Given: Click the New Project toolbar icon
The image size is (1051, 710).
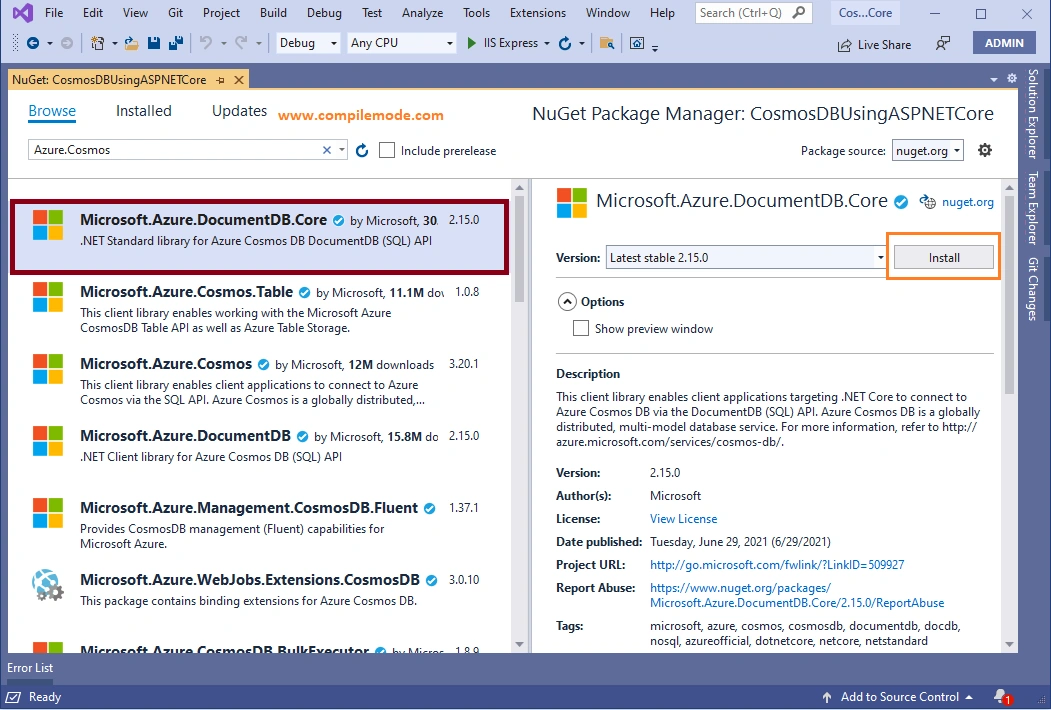Looking at the screenshot, I should click(x=98, y=43).
